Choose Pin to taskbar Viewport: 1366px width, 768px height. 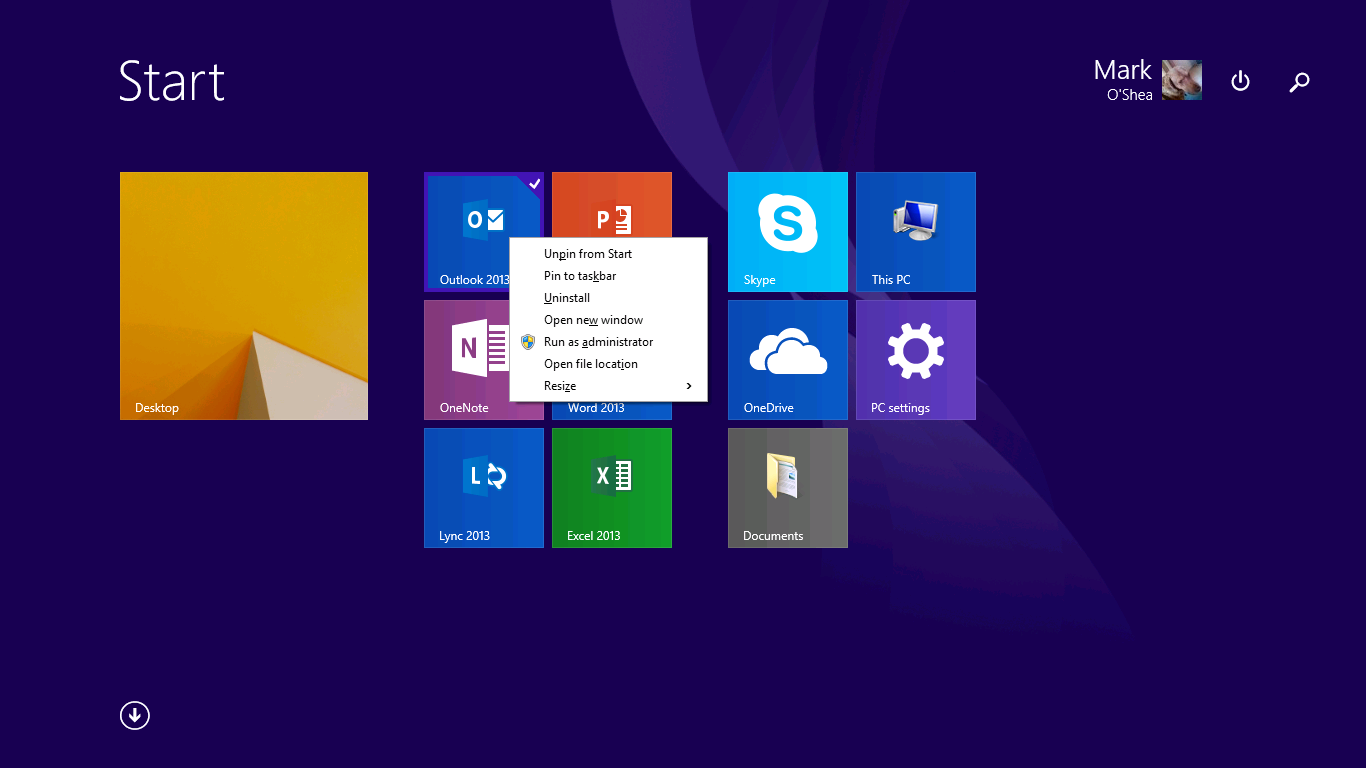click(x=580, y=276)
